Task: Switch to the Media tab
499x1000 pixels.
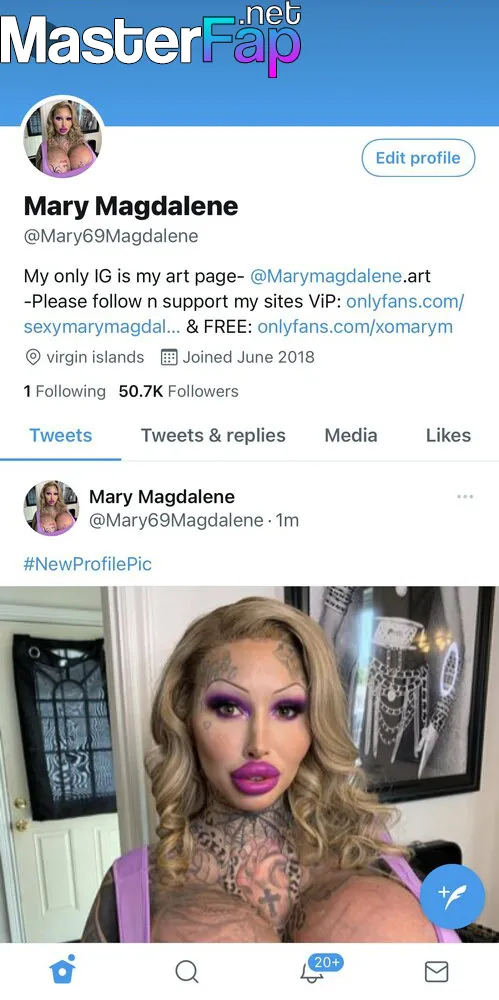Action: [351, 436]
